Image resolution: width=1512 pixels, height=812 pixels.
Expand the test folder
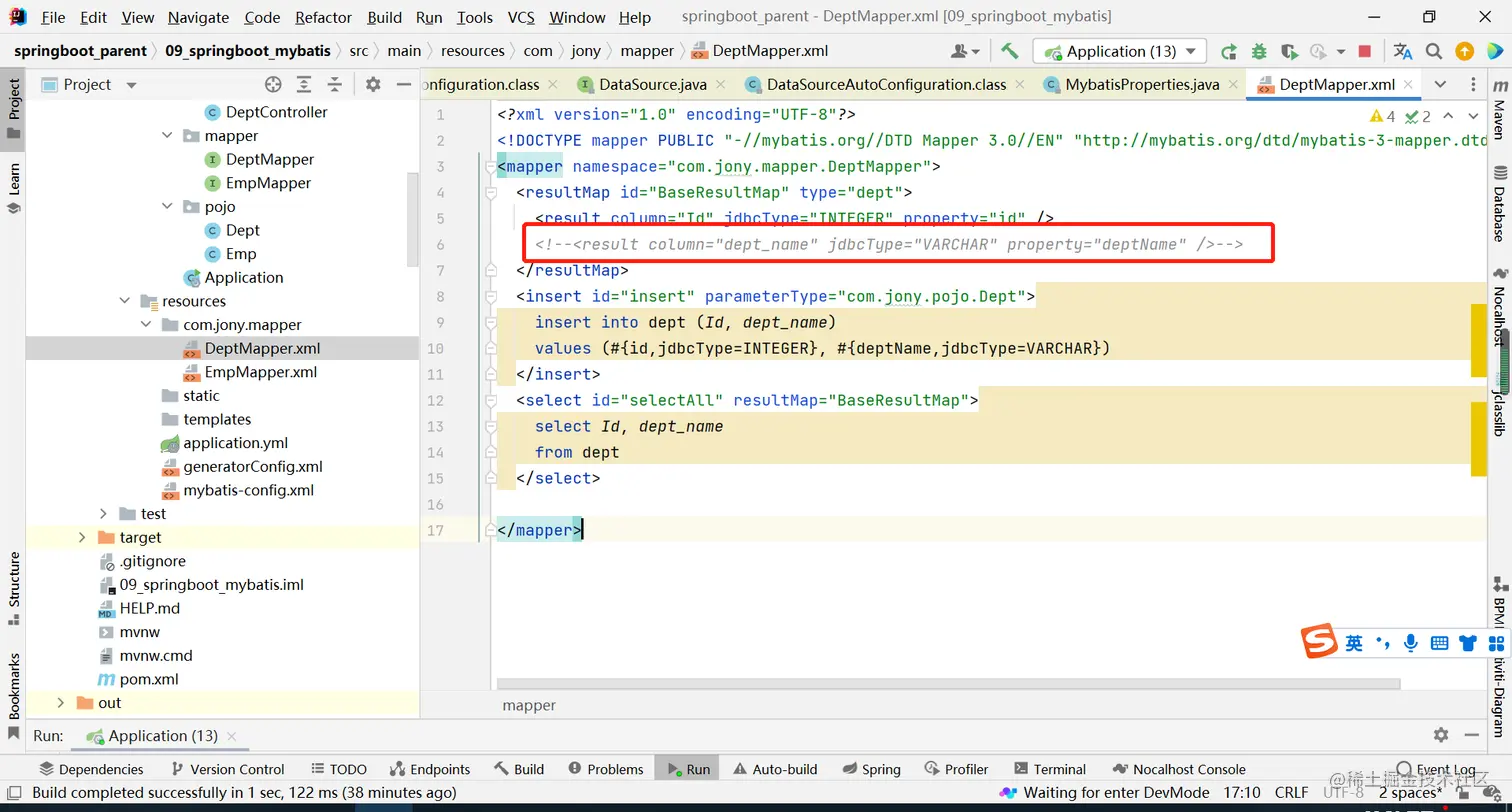[x=103, y=513]
